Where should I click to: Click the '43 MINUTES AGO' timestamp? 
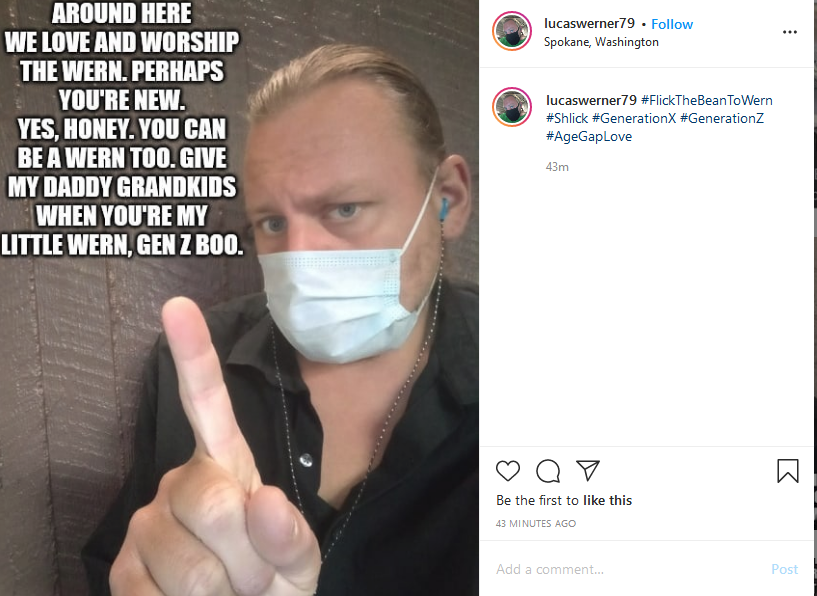(536, 524)
